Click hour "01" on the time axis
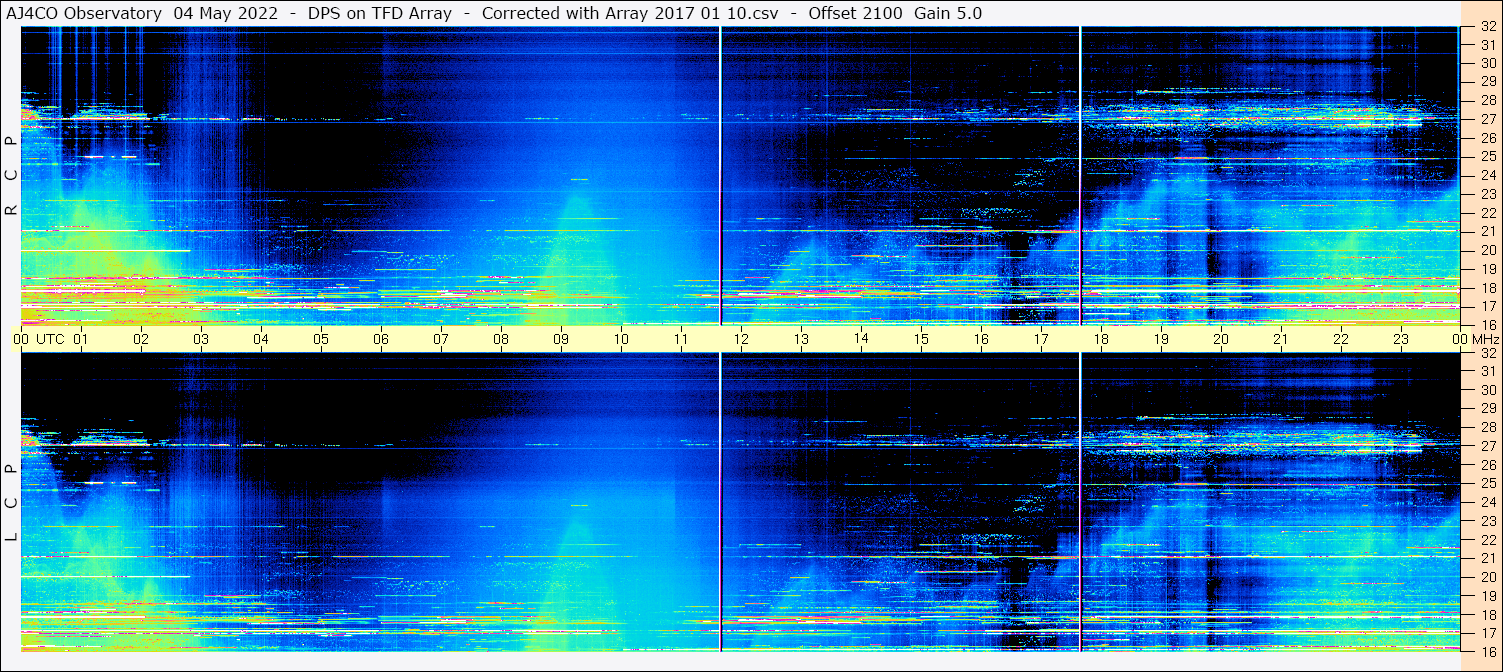The height and width of the screenshot is (672, 1503). pos(81,339)
